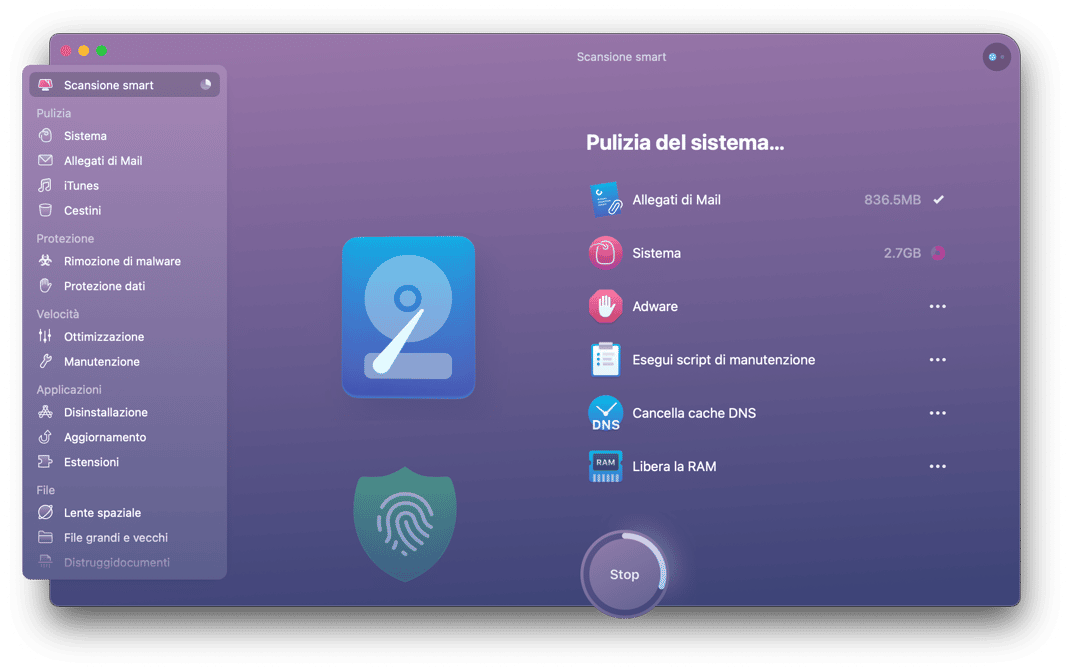Select Estensioni sidebar item
The width and height of the screenshot is (1070, 672).
click(x=124, y=461)
